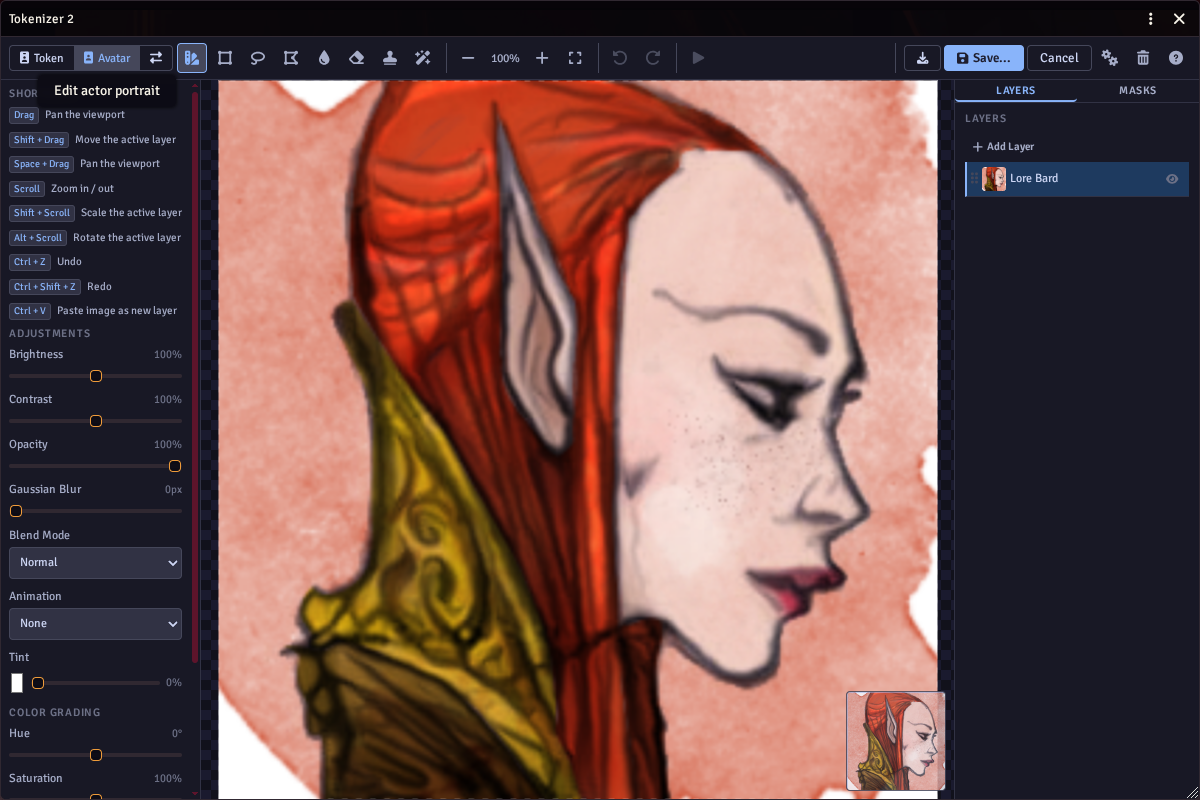Switch to the MASKS tab

click(x=1138, y=91)
